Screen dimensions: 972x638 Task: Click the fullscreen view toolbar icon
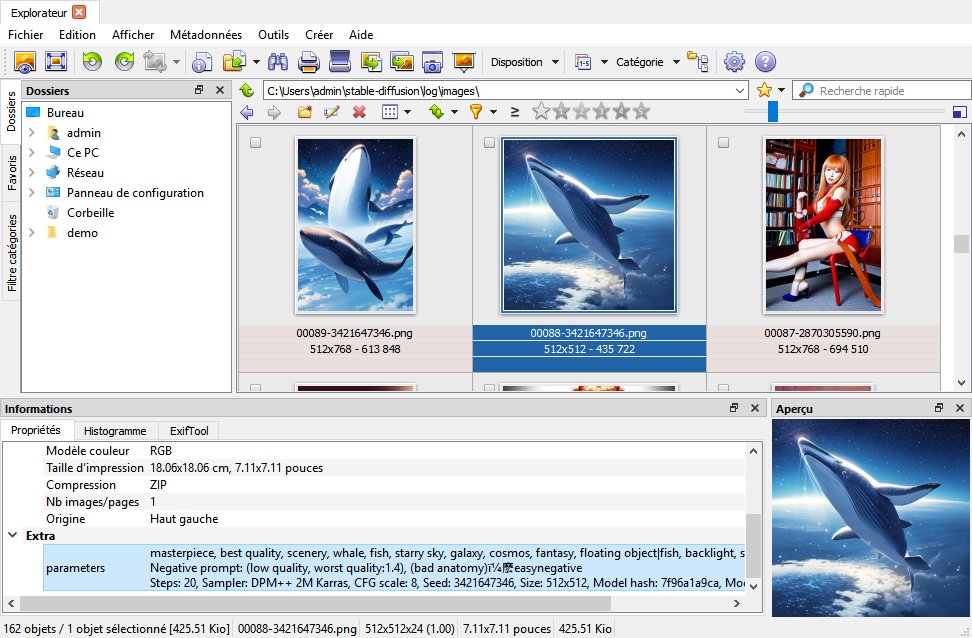[56, 62]
